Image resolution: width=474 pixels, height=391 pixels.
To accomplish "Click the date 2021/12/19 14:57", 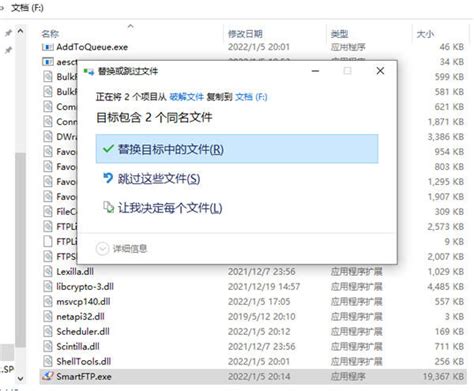I will 264,287.
